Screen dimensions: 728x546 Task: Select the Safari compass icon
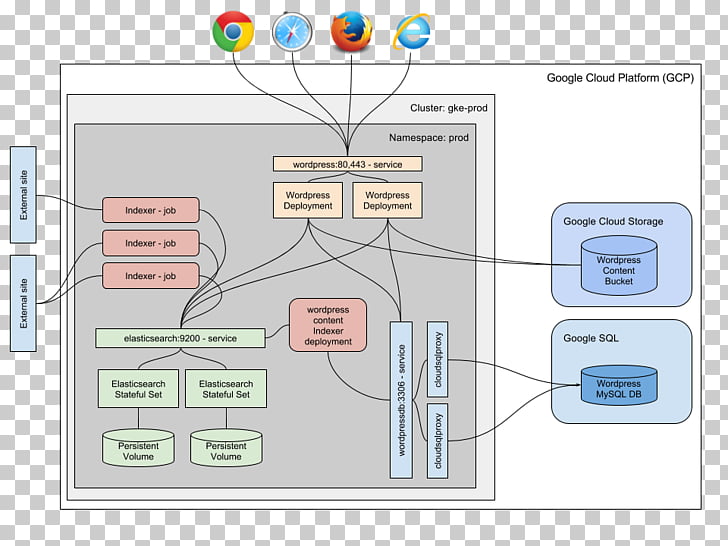pos(292,32)
